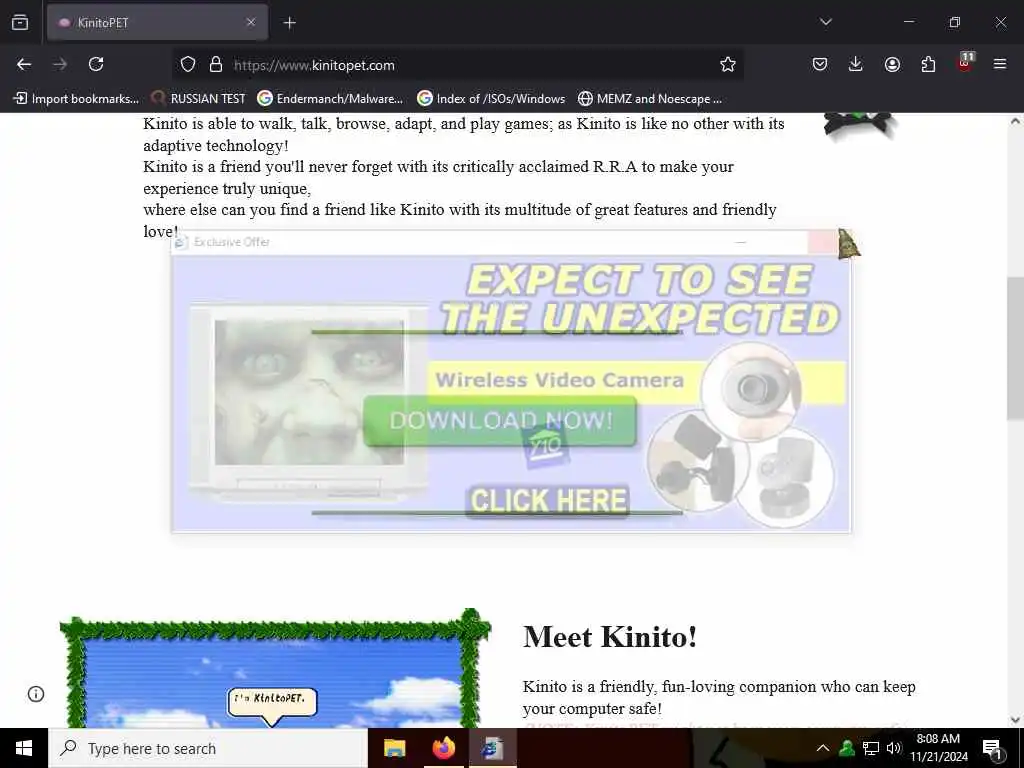Screen dimensions: 1024x768
Task: Click the Firefox View icon
Action: point(20,22)
